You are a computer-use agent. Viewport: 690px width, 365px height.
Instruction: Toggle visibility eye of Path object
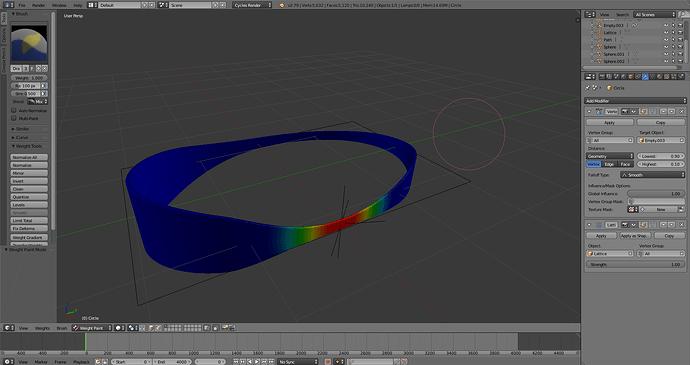coord(666,40)
